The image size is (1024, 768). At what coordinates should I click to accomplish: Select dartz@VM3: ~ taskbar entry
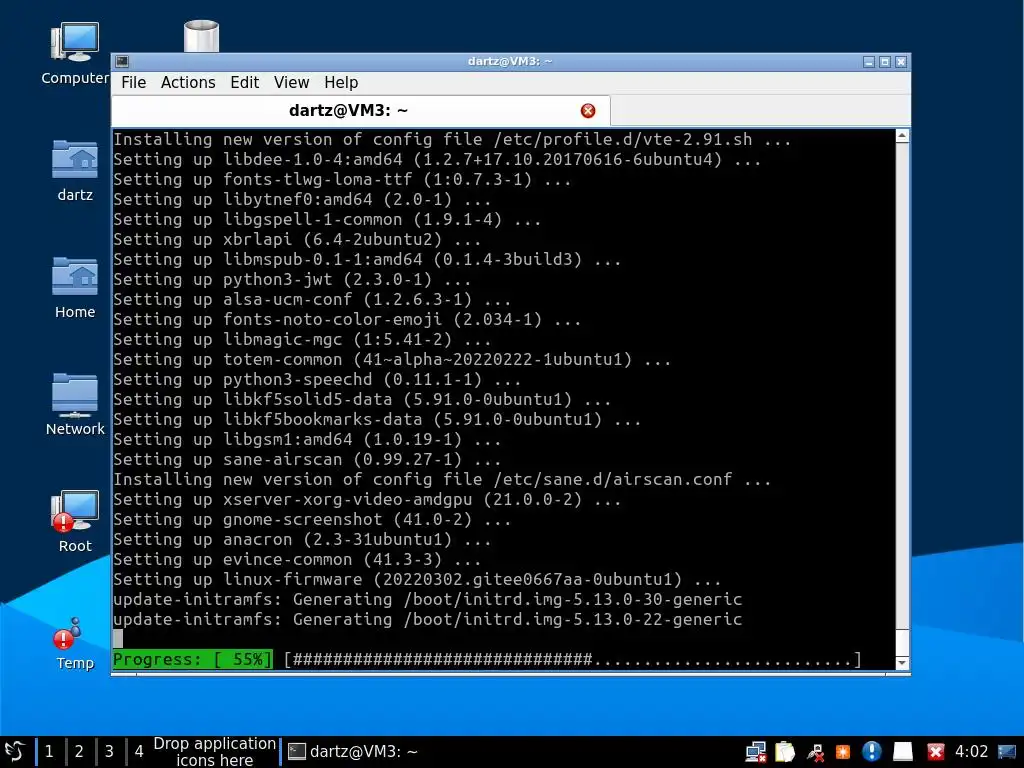point(353,752)
